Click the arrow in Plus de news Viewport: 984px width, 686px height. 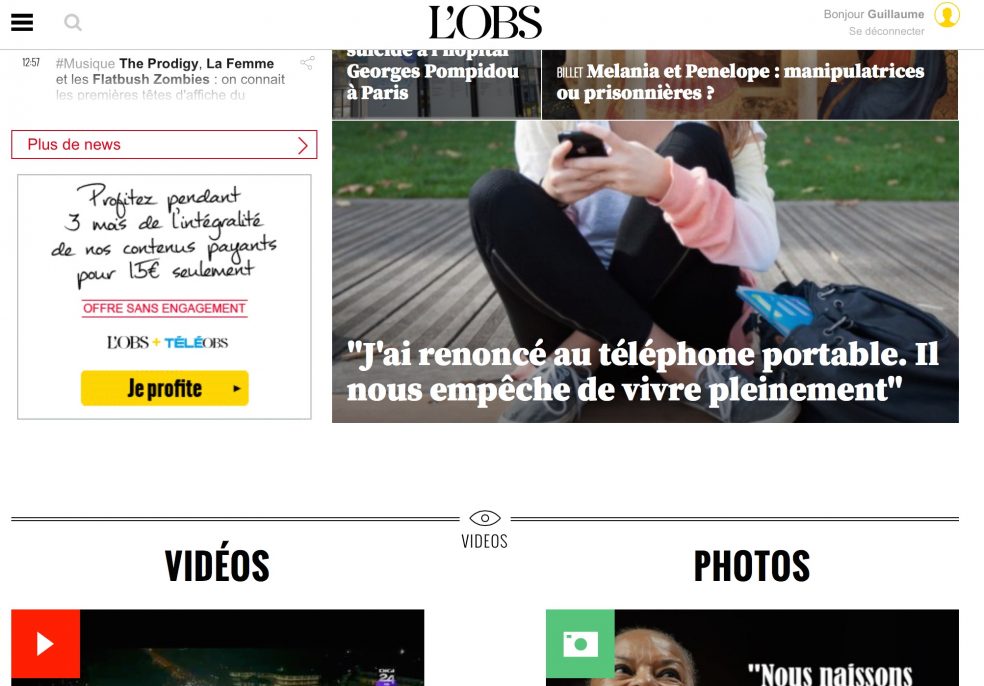click(302, 145)
